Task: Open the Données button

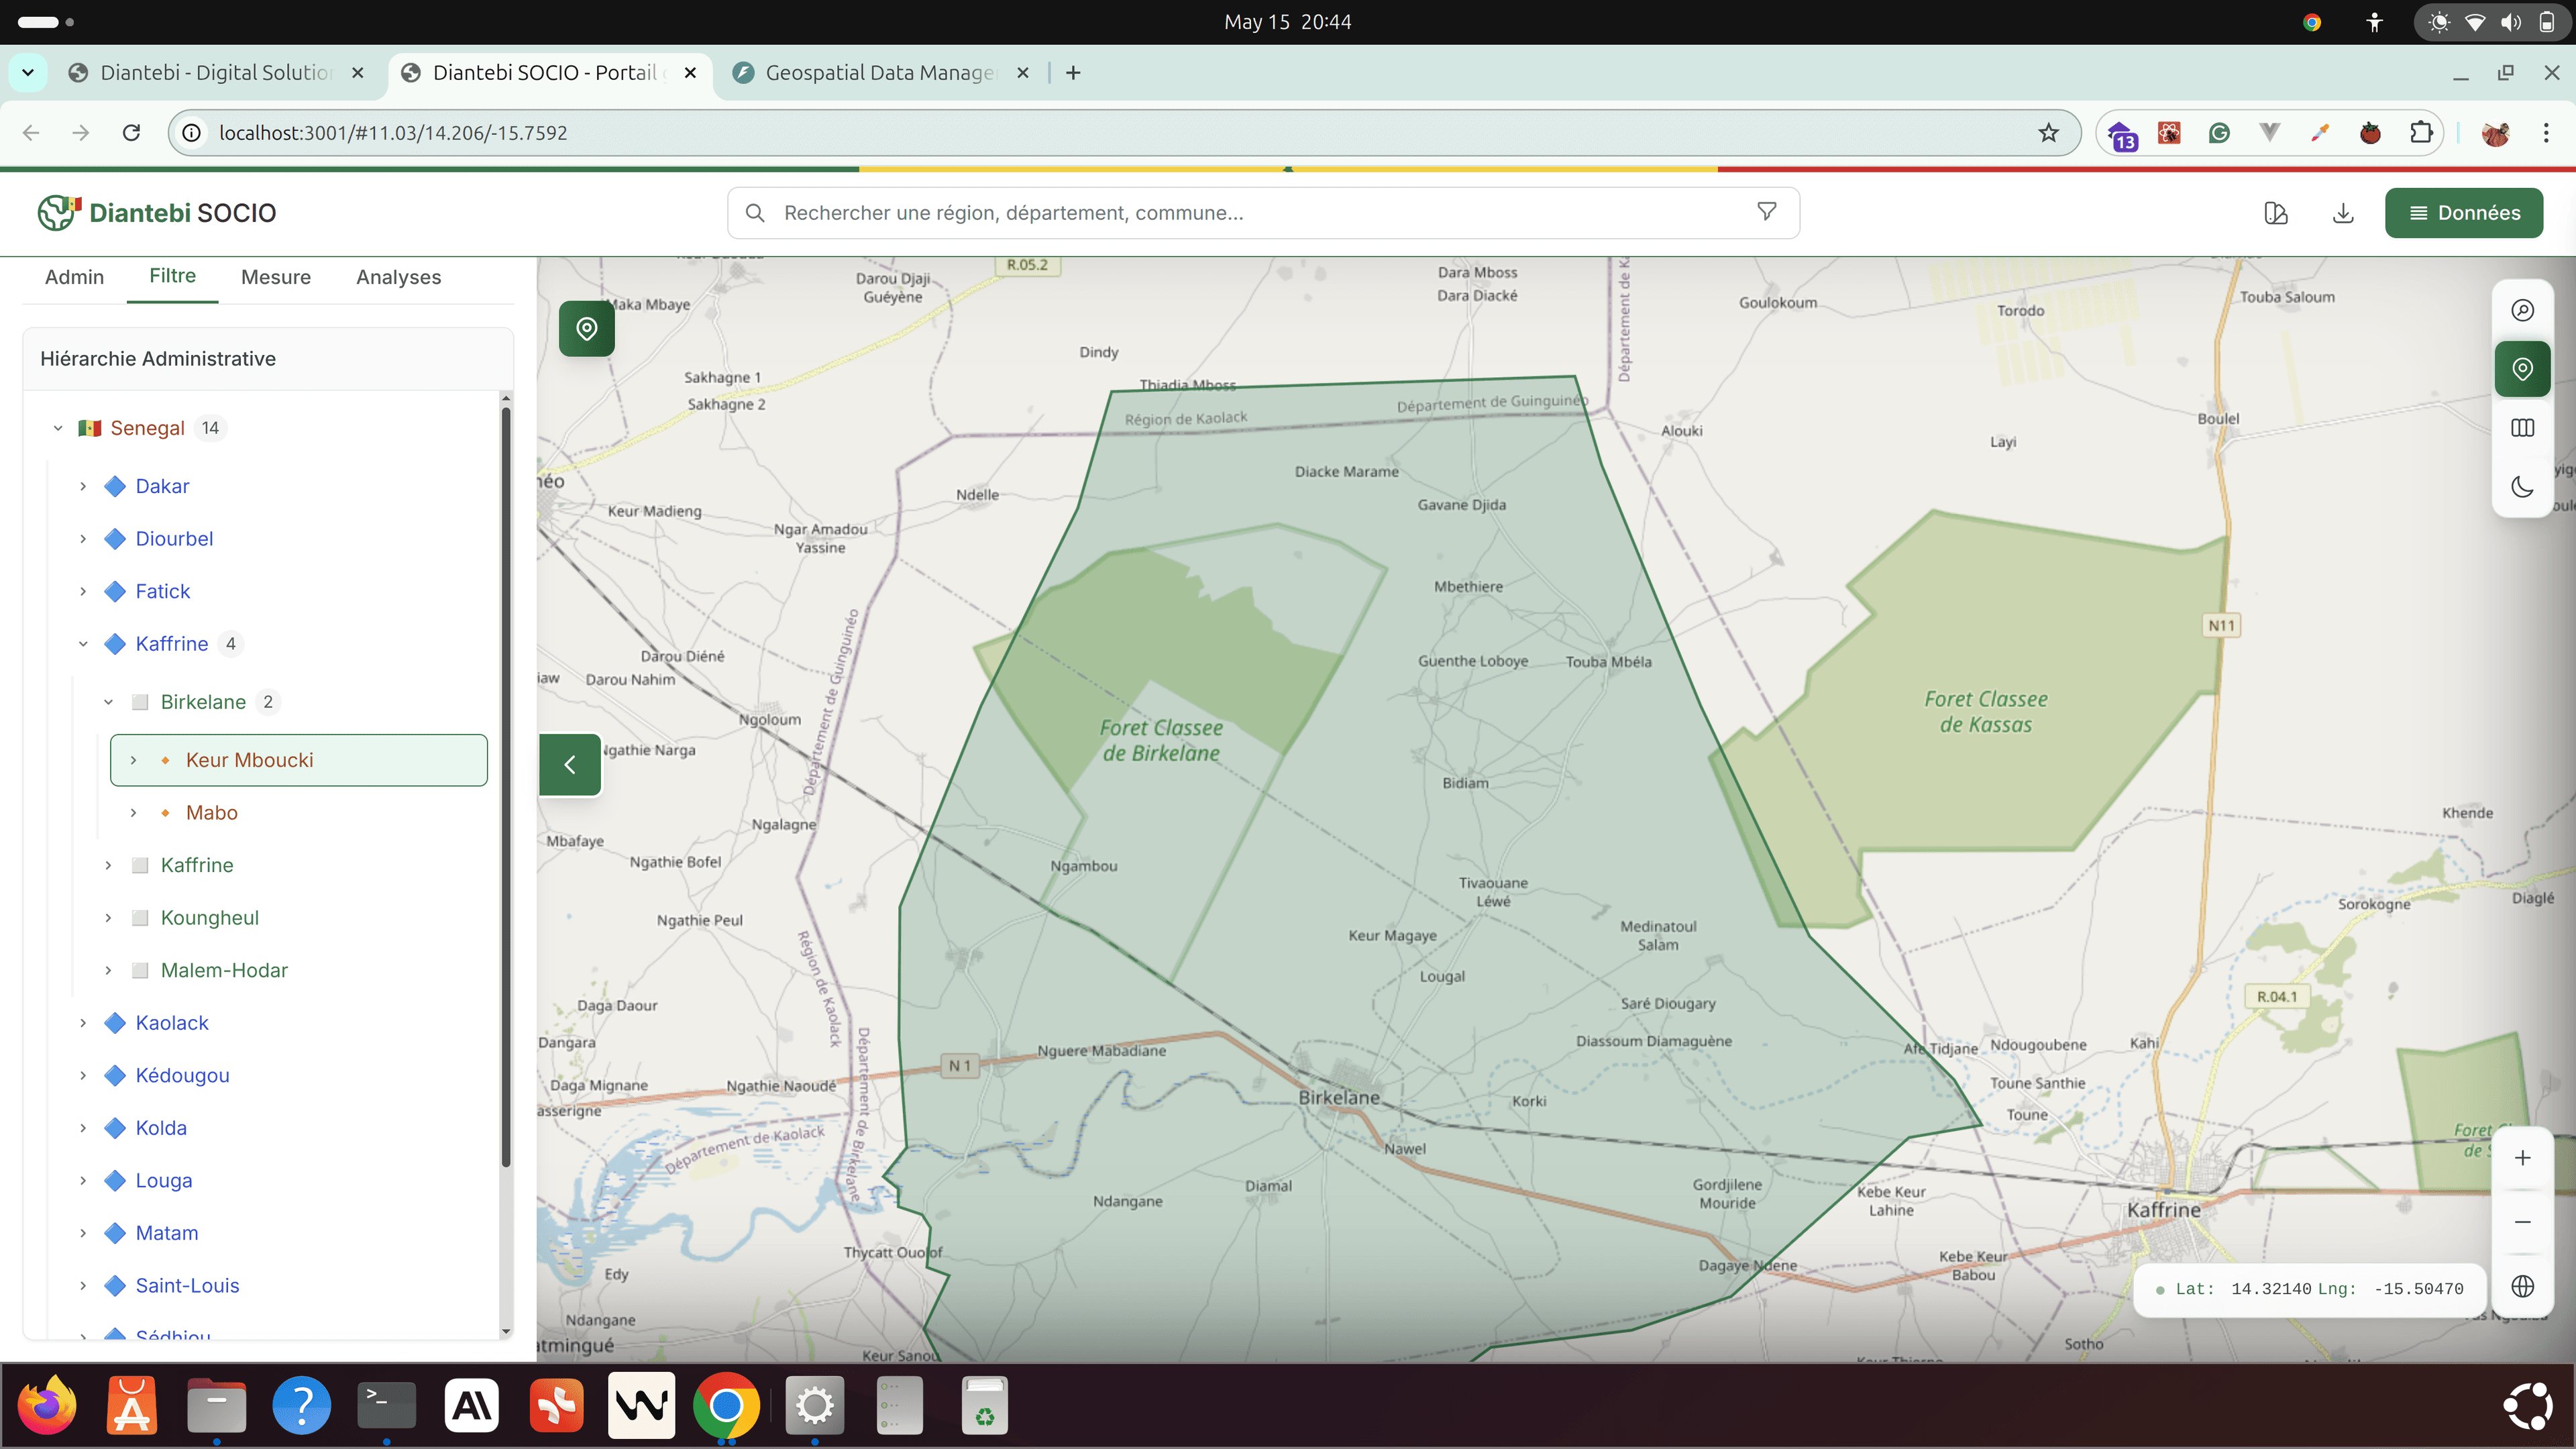Action: point(2463,213)
